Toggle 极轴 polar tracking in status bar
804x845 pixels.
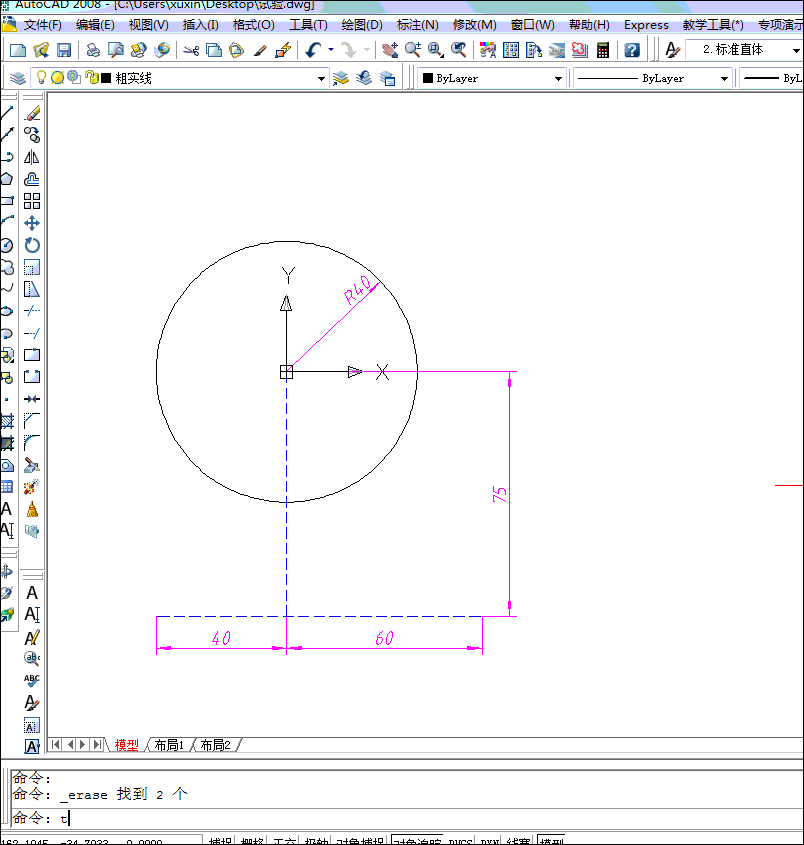[316, 841]
